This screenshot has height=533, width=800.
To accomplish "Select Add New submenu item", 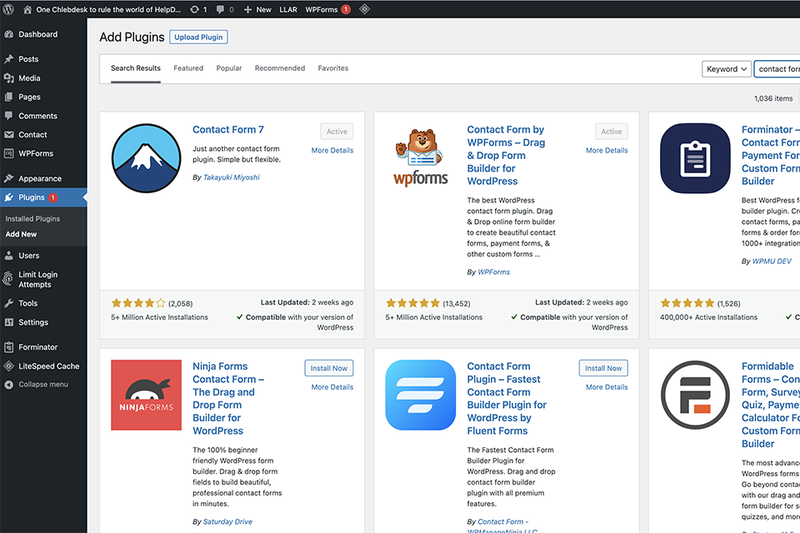I will (21, 234).
